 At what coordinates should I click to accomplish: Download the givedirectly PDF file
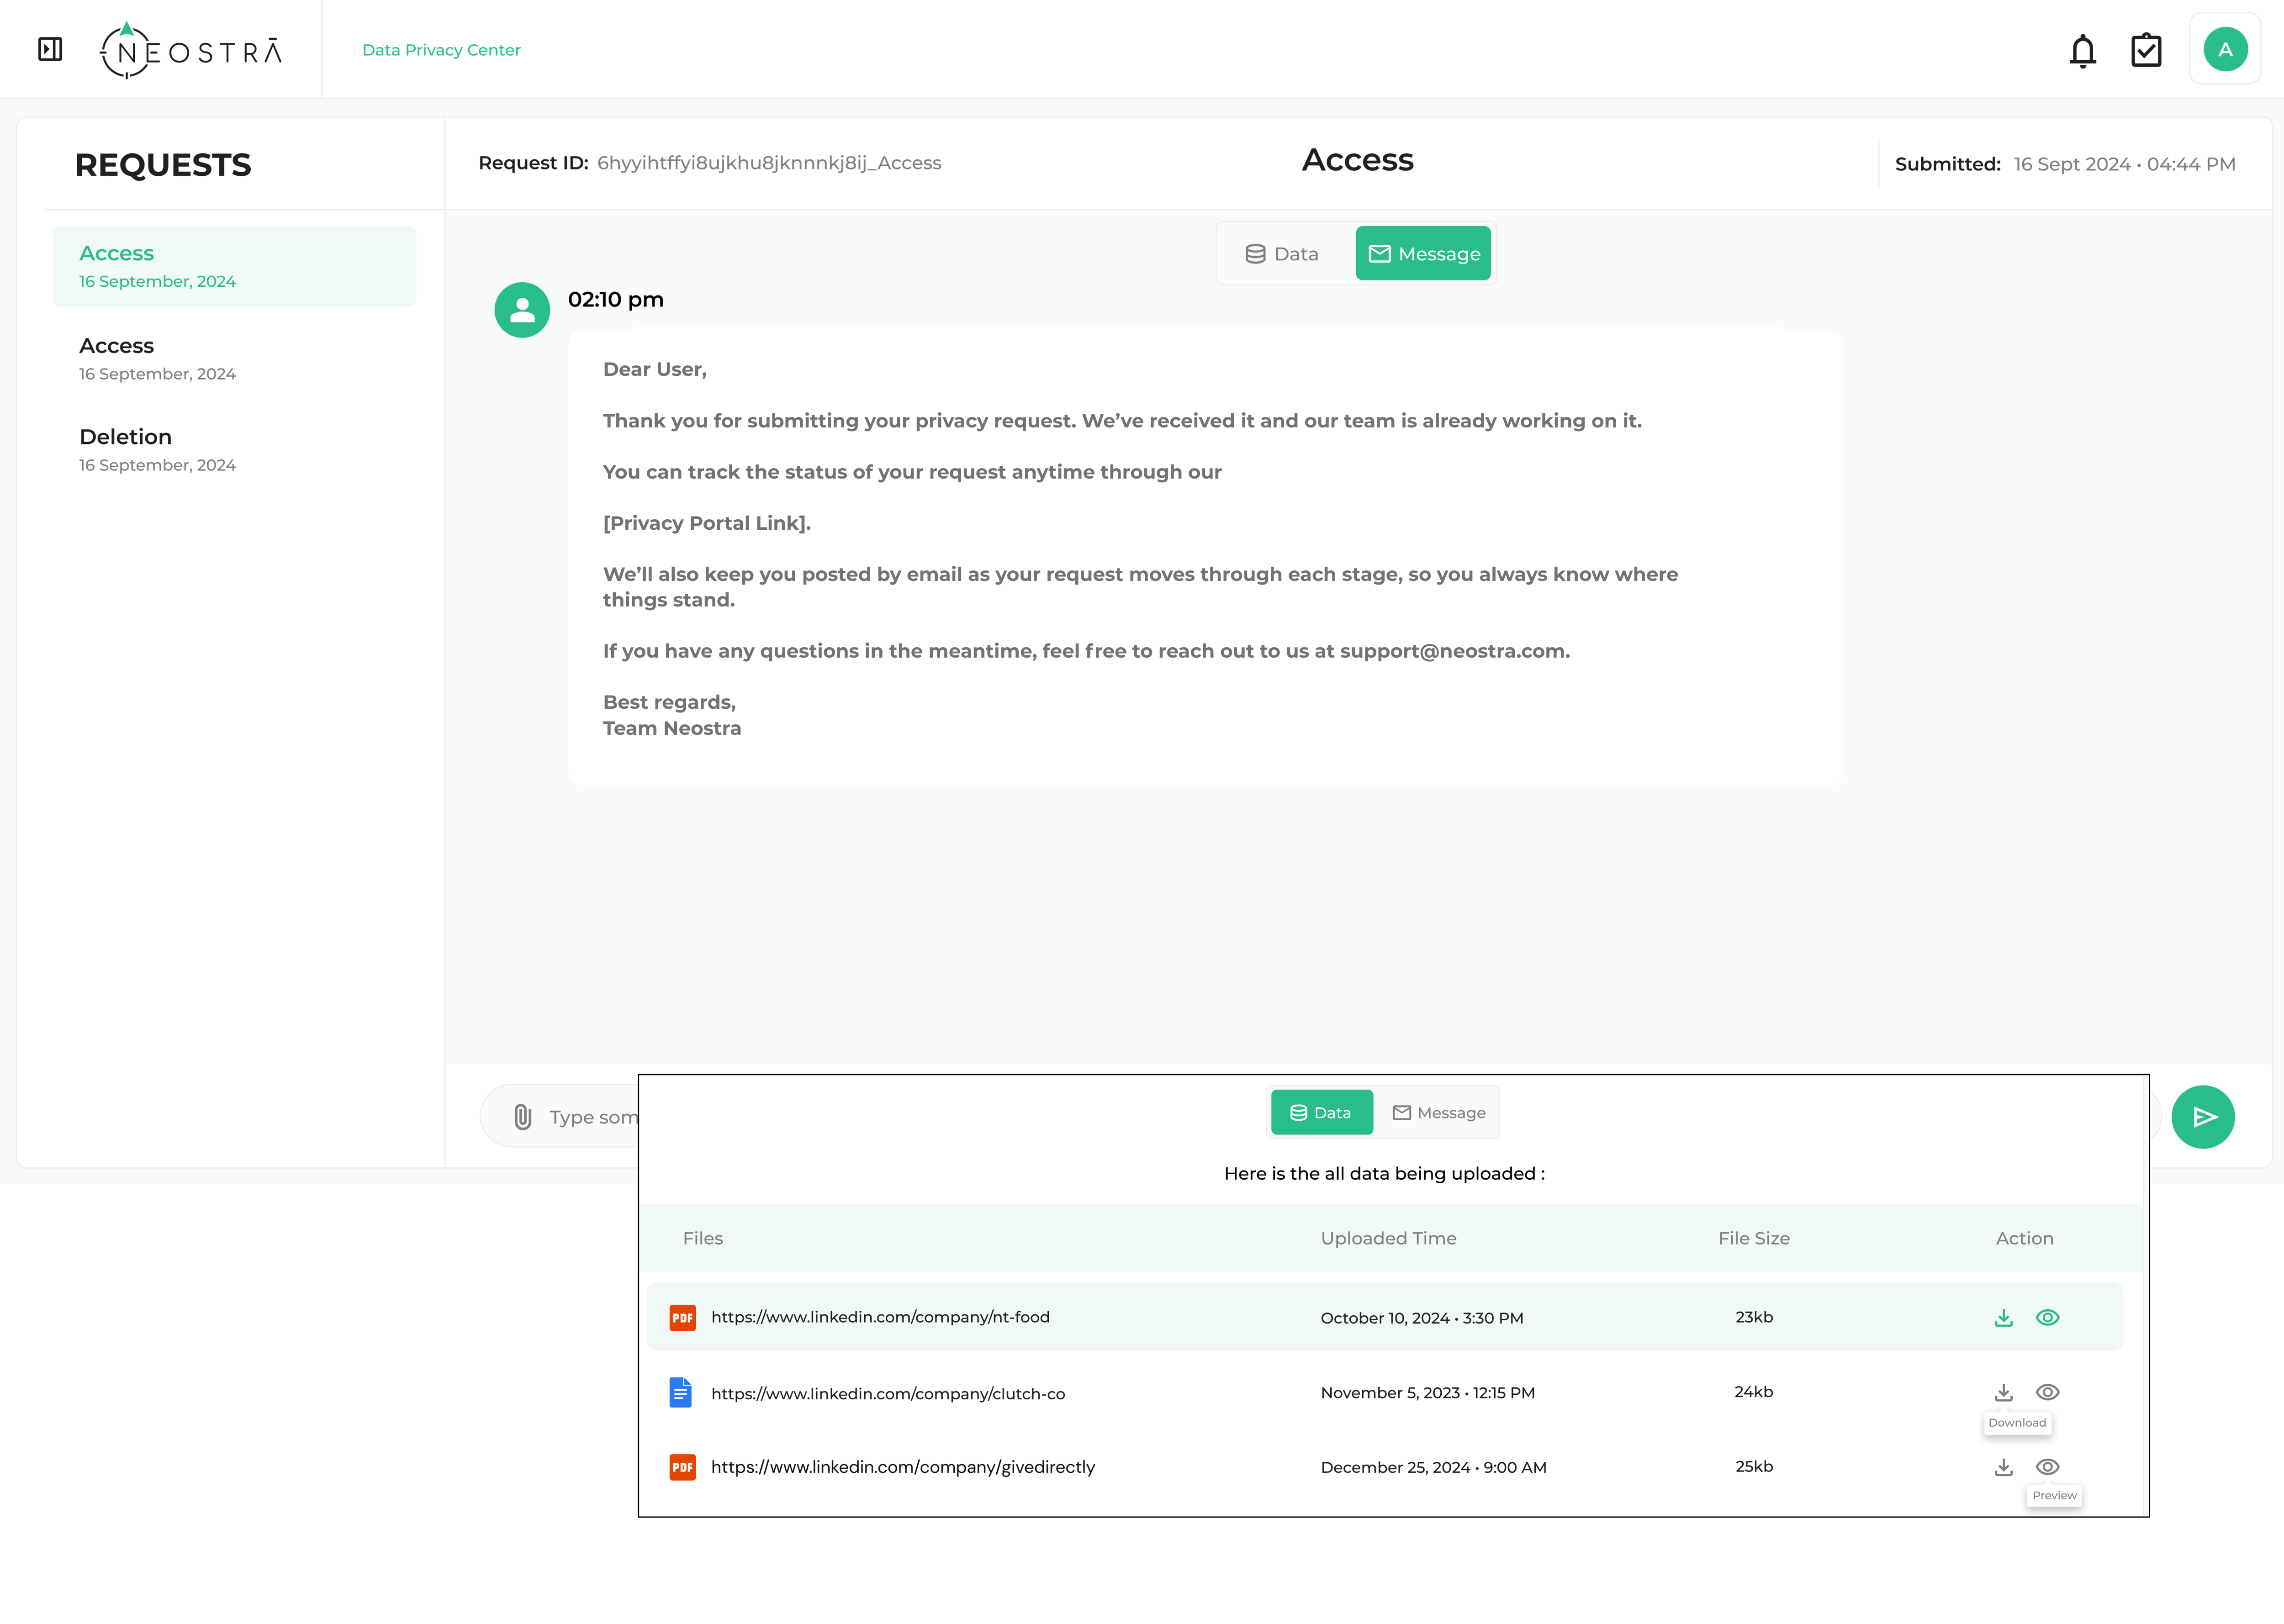pyautogui.click(x=2003, y=1467)
